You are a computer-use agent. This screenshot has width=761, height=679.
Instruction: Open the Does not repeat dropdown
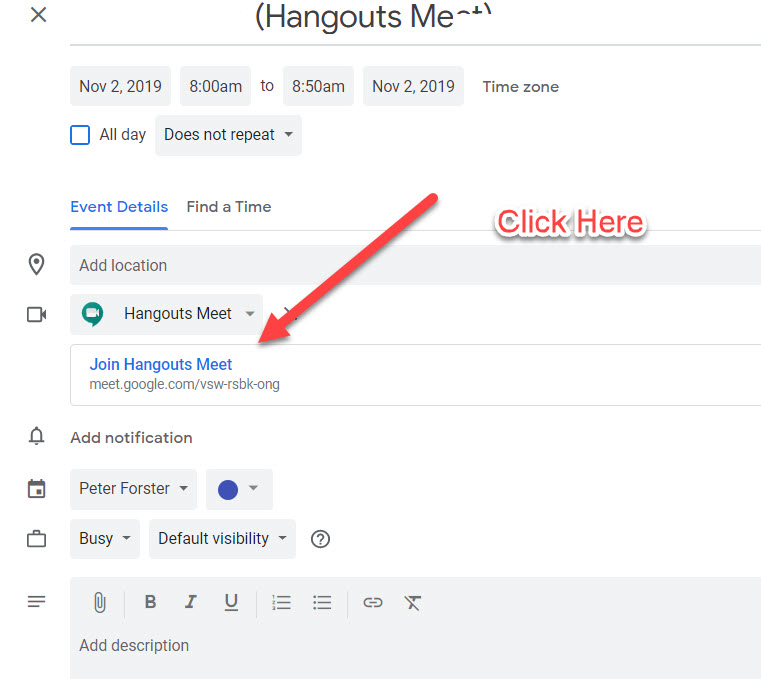click(228, 135)
